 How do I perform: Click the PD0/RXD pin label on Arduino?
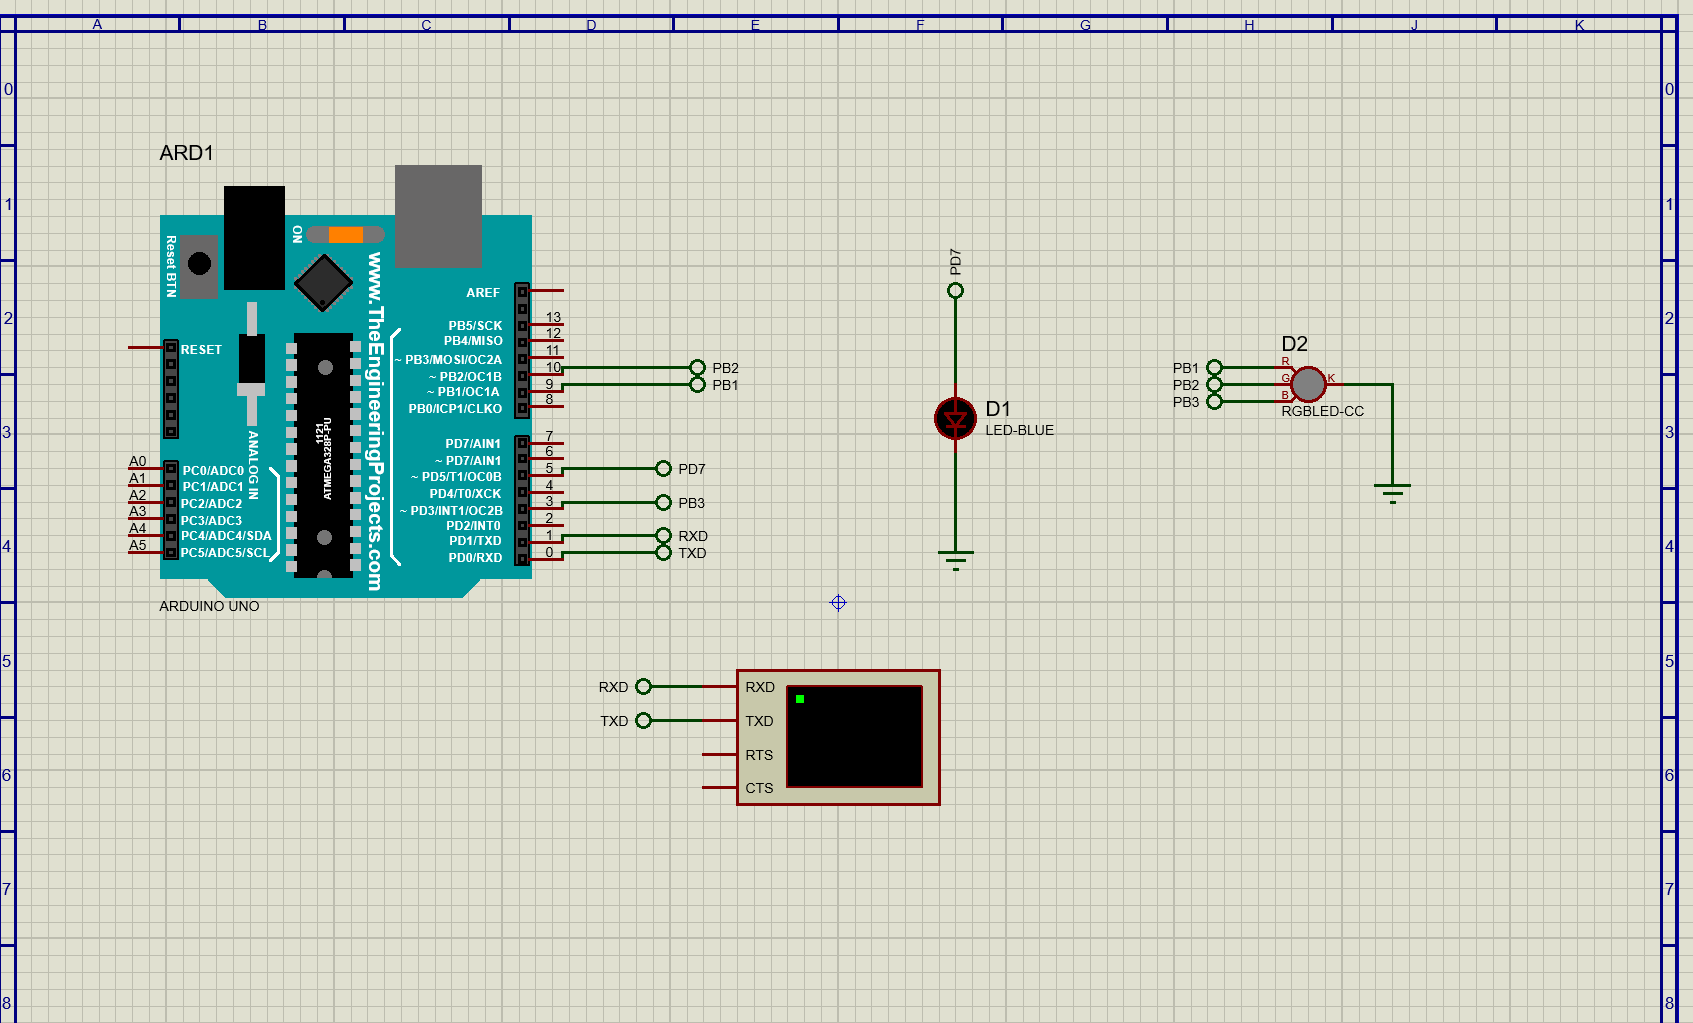475,558
